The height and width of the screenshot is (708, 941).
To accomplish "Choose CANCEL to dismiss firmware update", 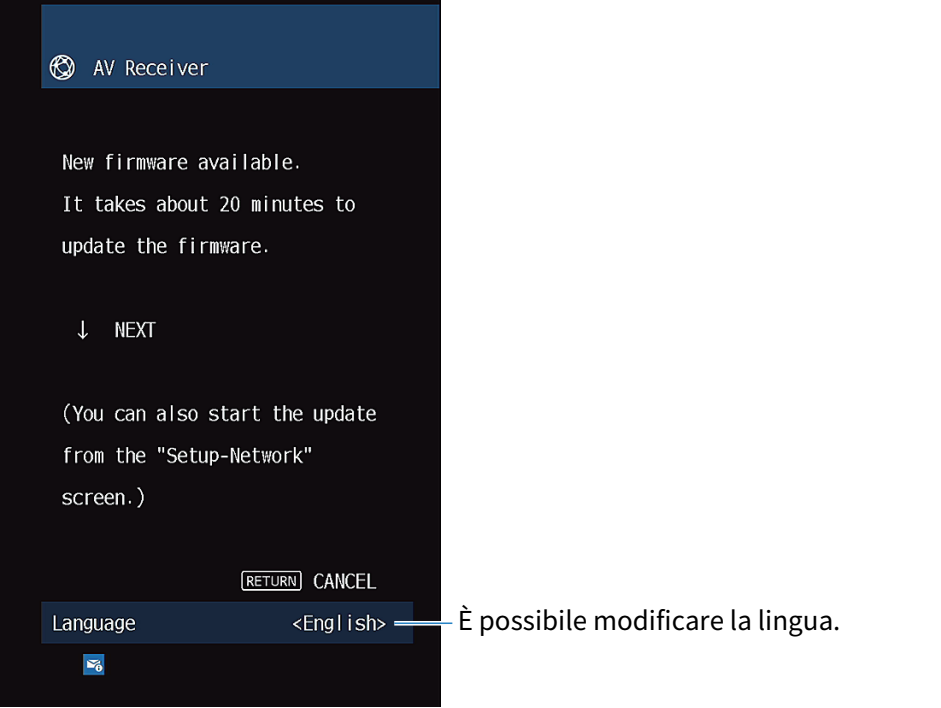I will [344, 581].
